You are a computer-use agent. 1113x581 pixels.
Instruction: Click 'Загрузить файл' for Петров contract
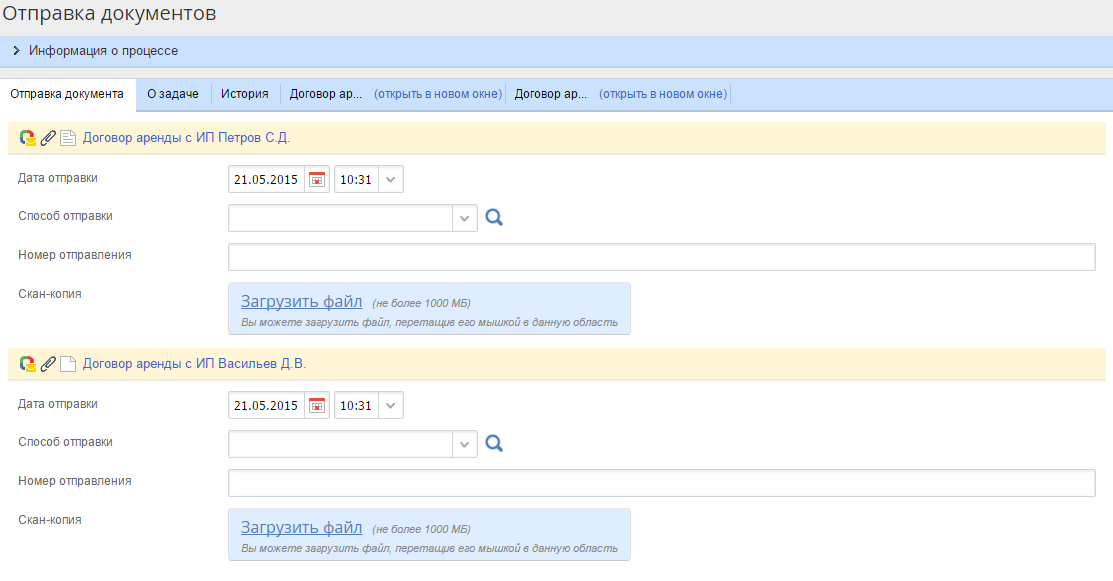point(301,301)
